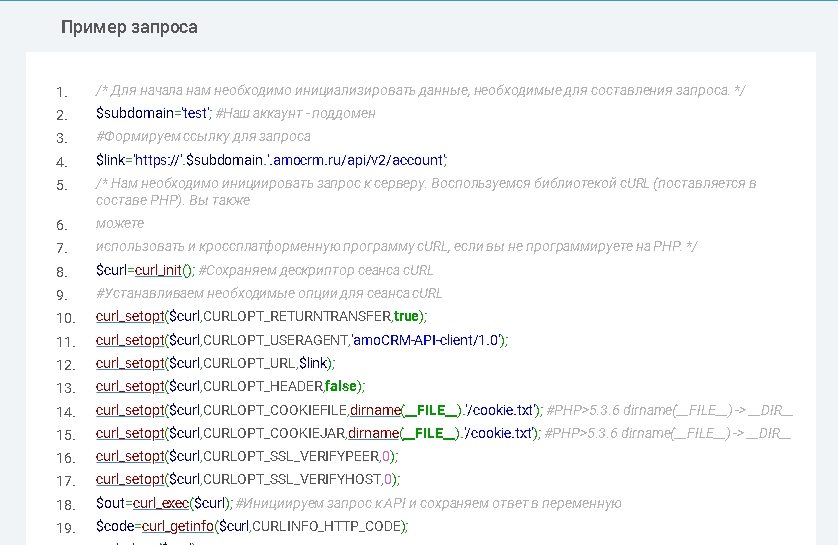Click the dirname link on the COOKIEFILE line

(375, 410)
